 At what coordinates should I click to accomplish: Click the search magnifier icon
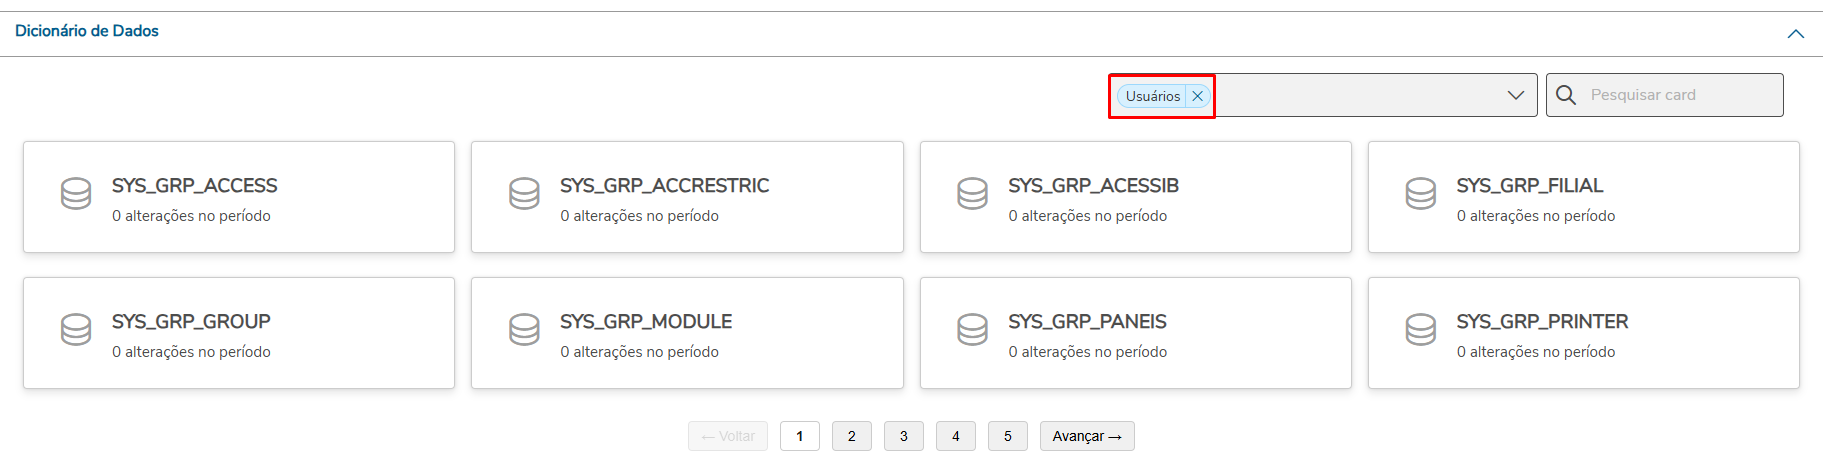coord(1566,95)
